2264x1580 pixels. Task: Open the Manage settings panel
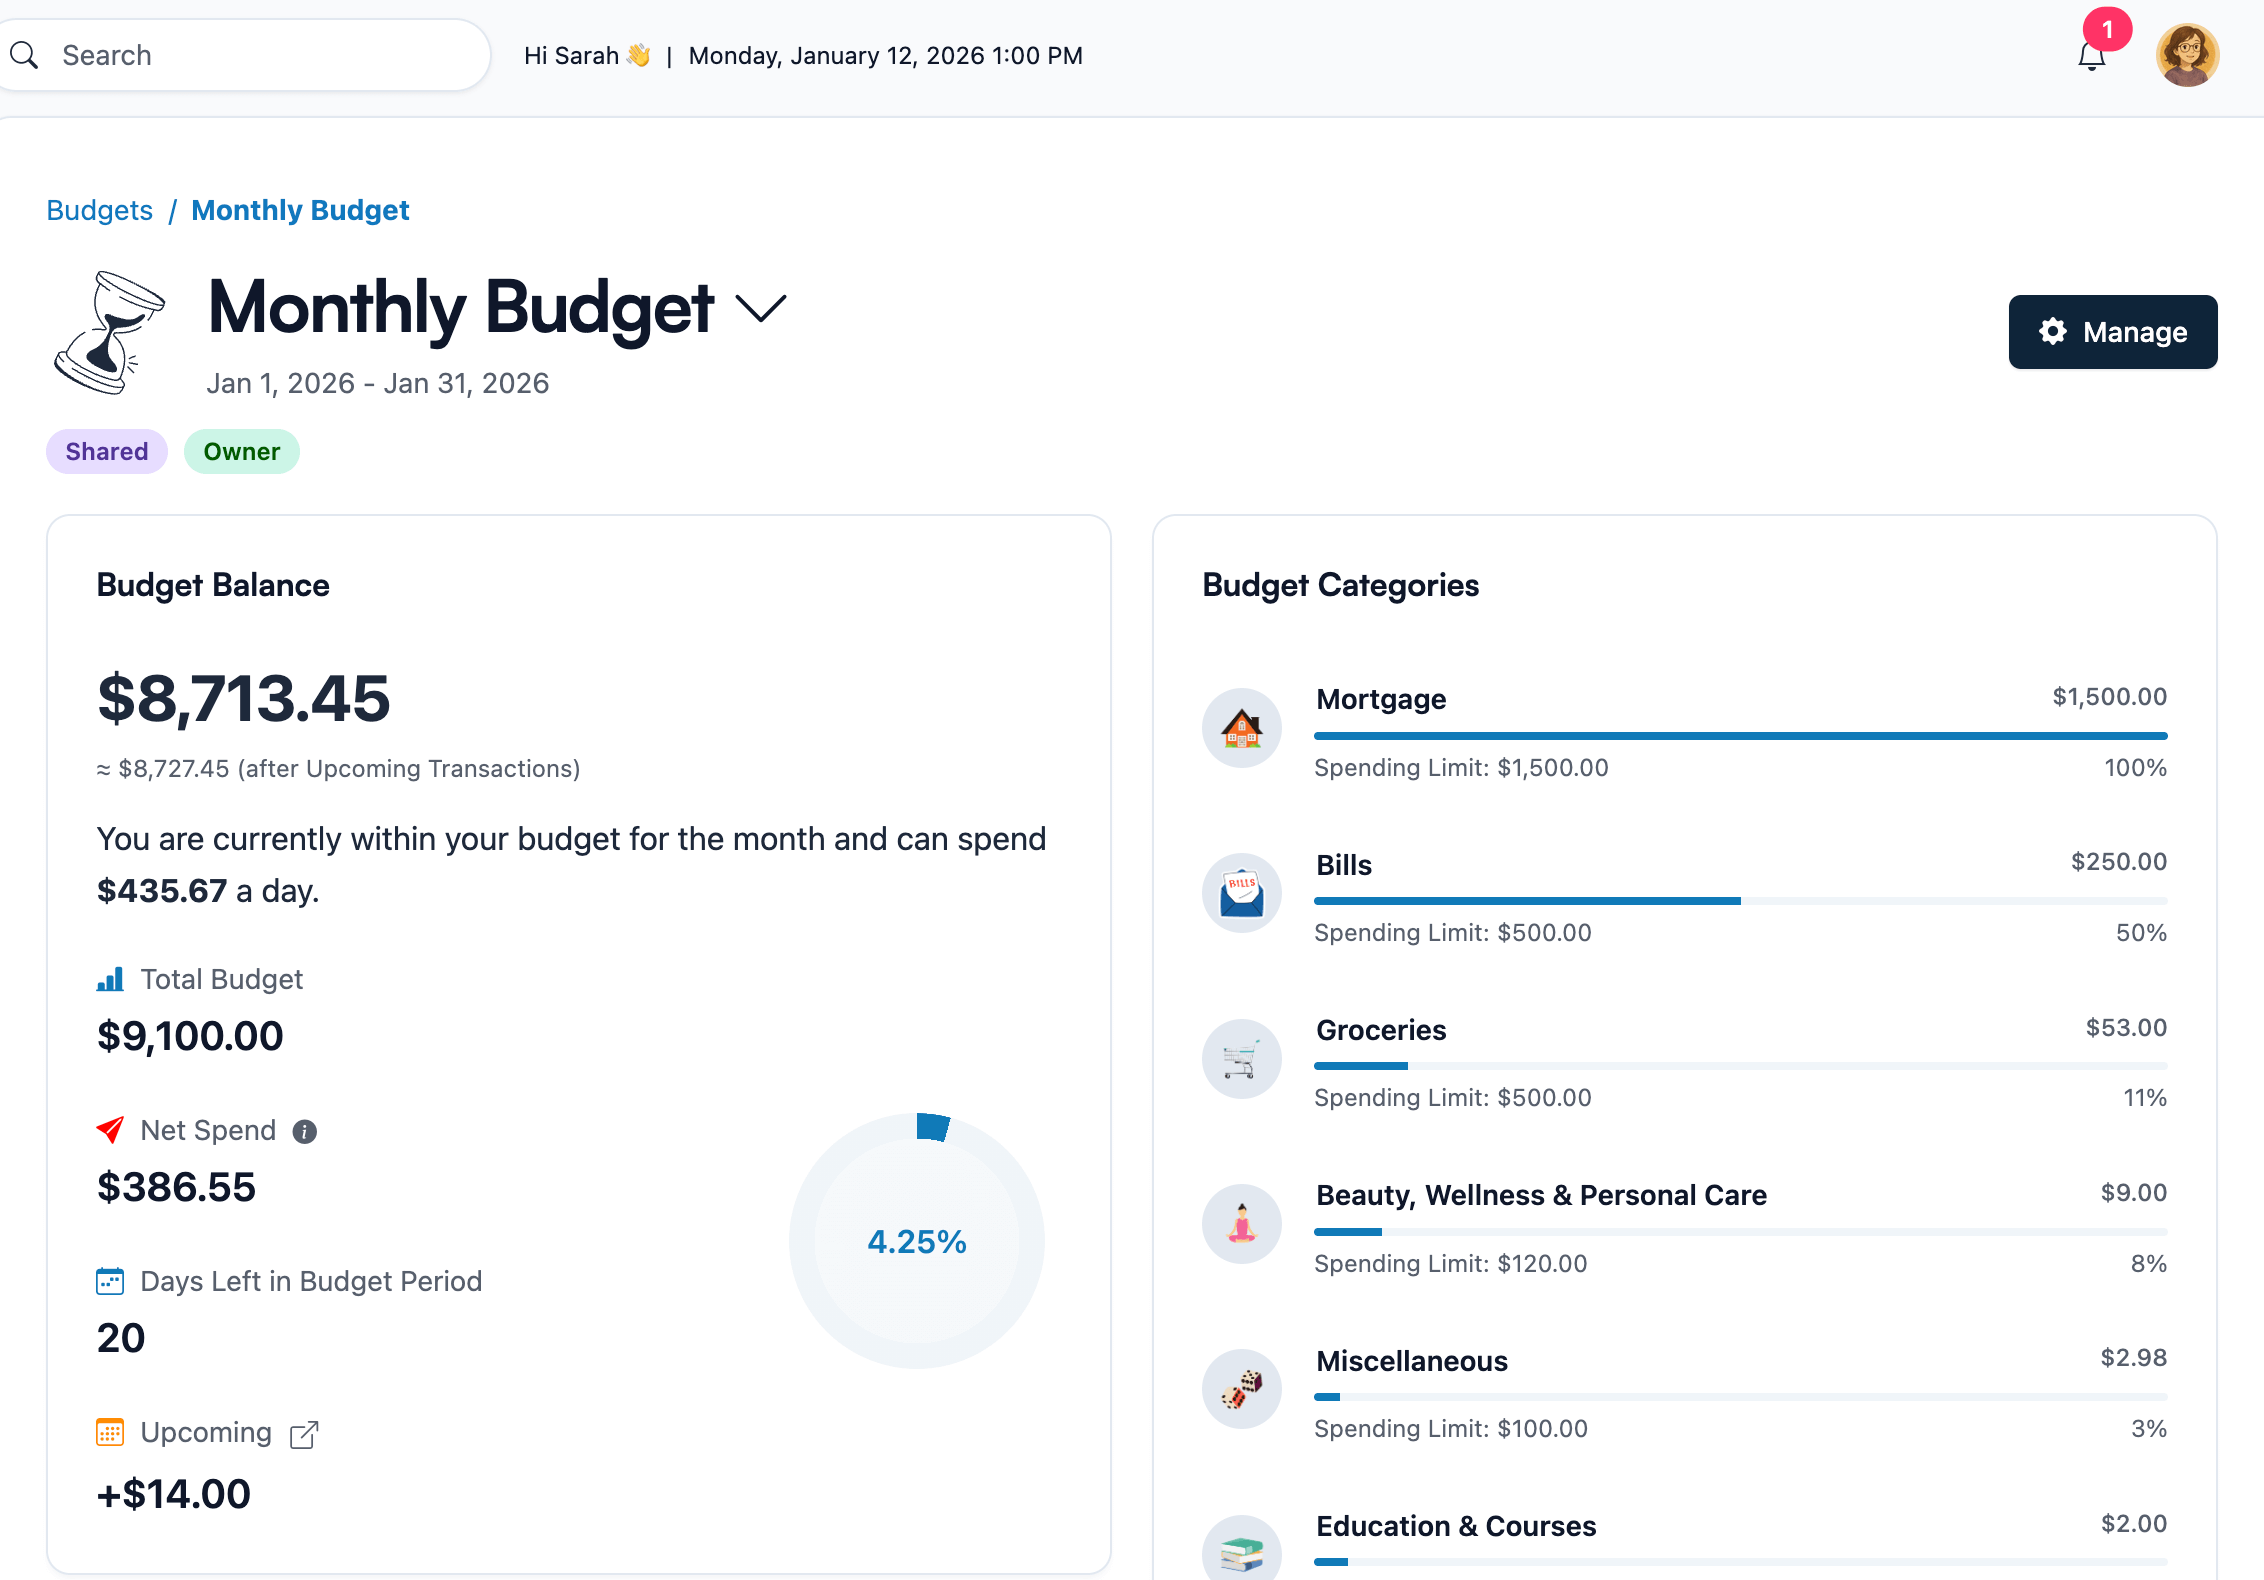2112,332
